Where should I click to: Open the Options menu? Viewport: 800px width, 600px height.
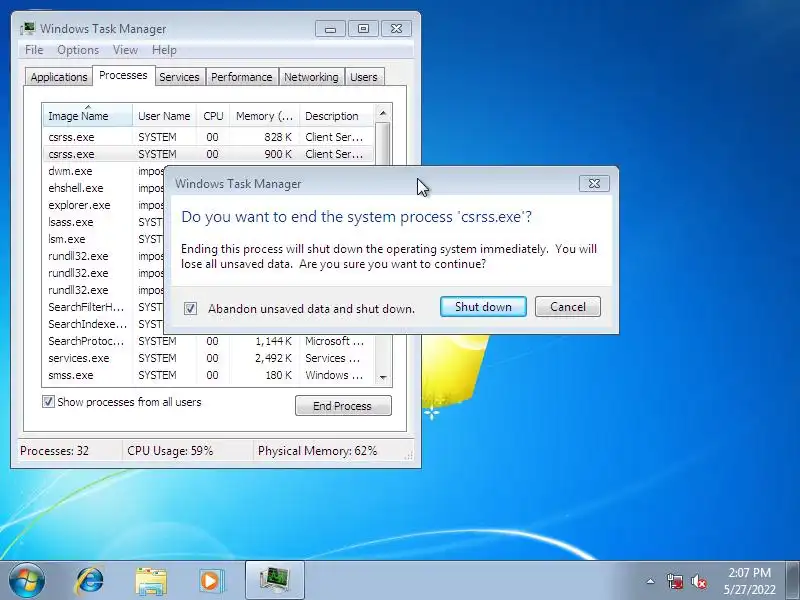tap(78, 50)
